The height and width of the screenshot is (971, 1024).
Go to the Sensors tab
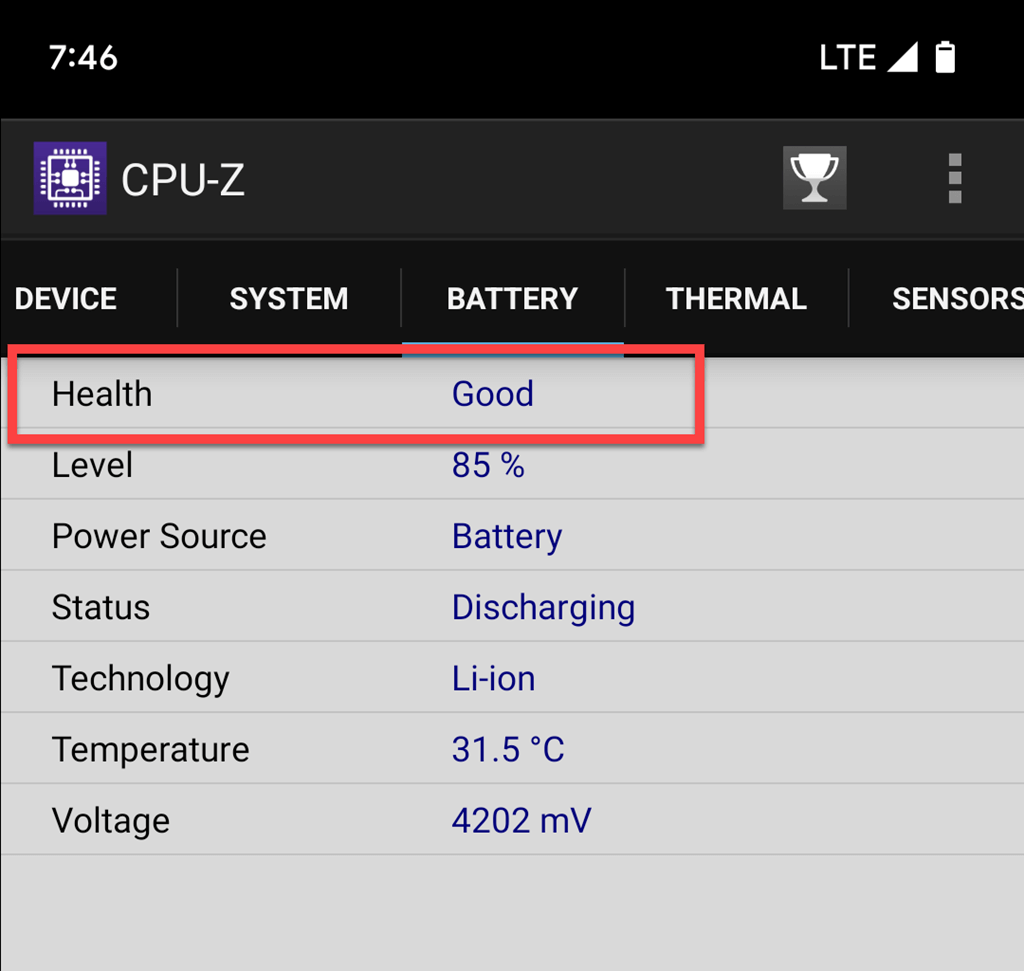(955, 299)
